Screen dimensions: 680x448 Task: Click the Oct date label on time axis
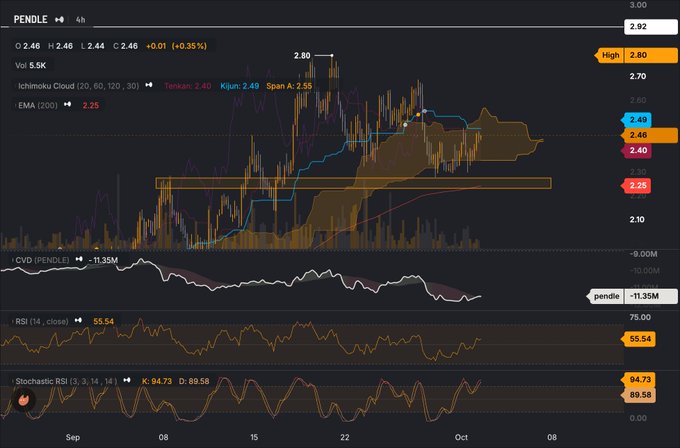tap(461, 437)
